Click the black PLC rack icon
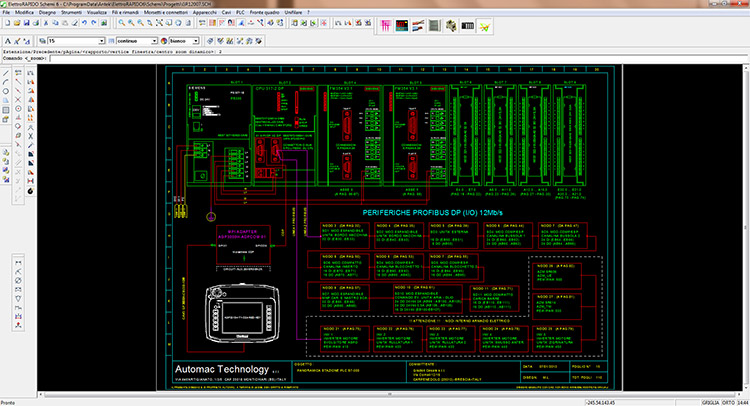The height and width of the screenshot is (406, 750). coord(467,26)
